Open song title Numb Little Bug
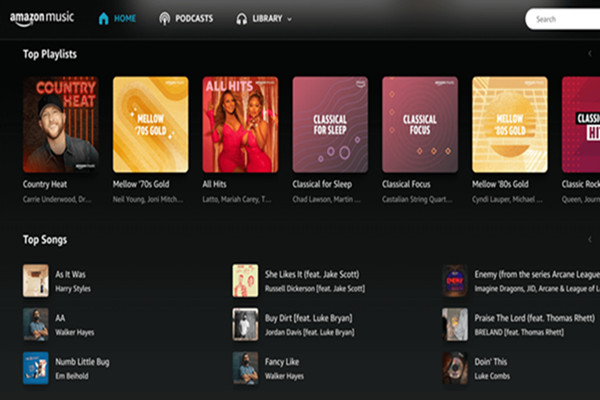This screenshot has width=600, height=400. tap(82, 362)
